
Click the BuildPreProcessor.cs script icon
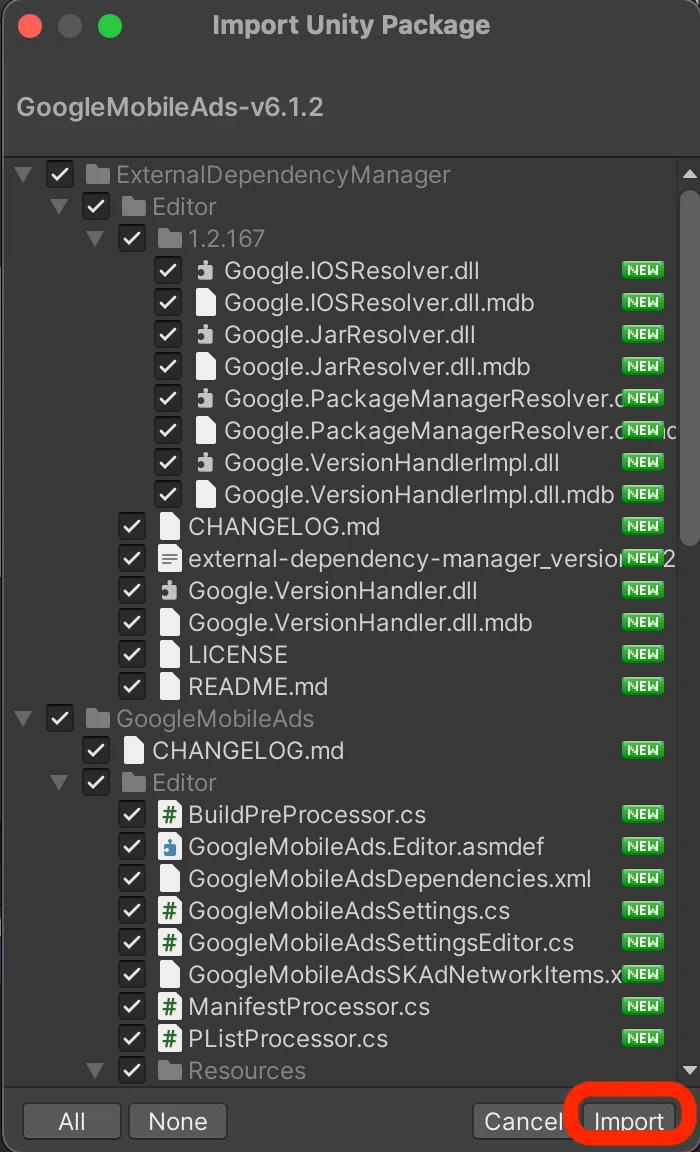(x=170, y=815)
